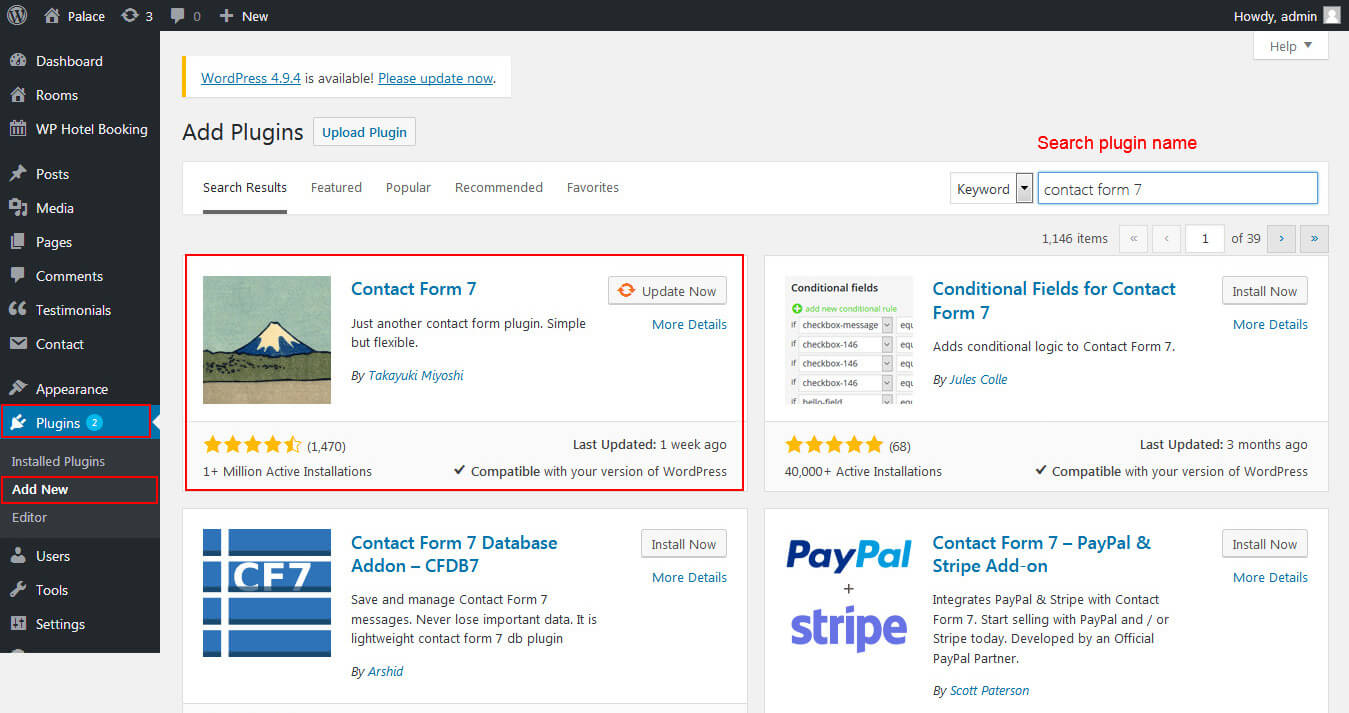1349x713 pixels.
Task: Open the updates indicator showing 3
Action: 137,16
